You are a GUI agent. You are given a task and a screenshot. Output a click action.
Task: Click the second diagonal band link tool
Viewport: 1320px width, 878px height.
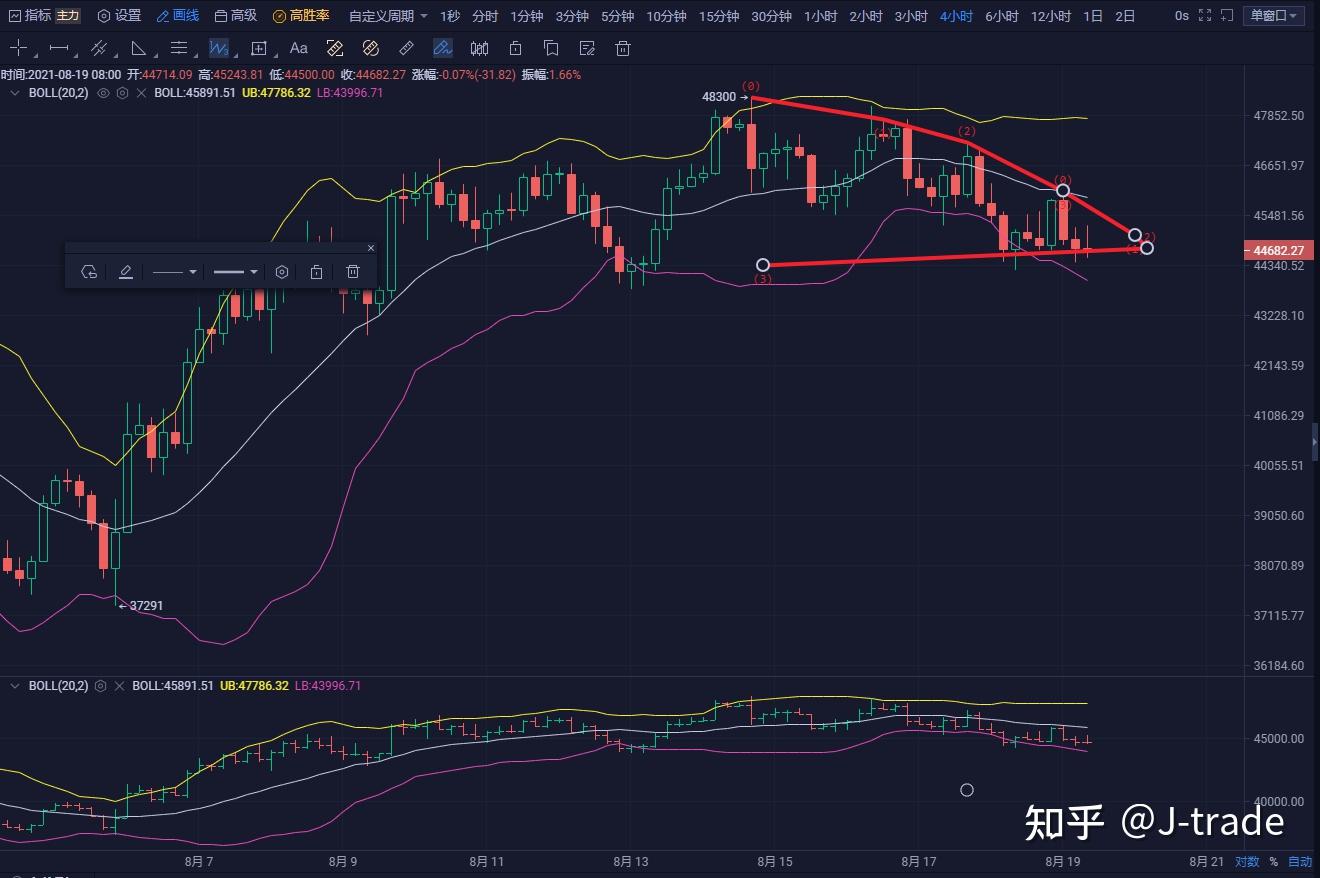click(x=371, y=48)
